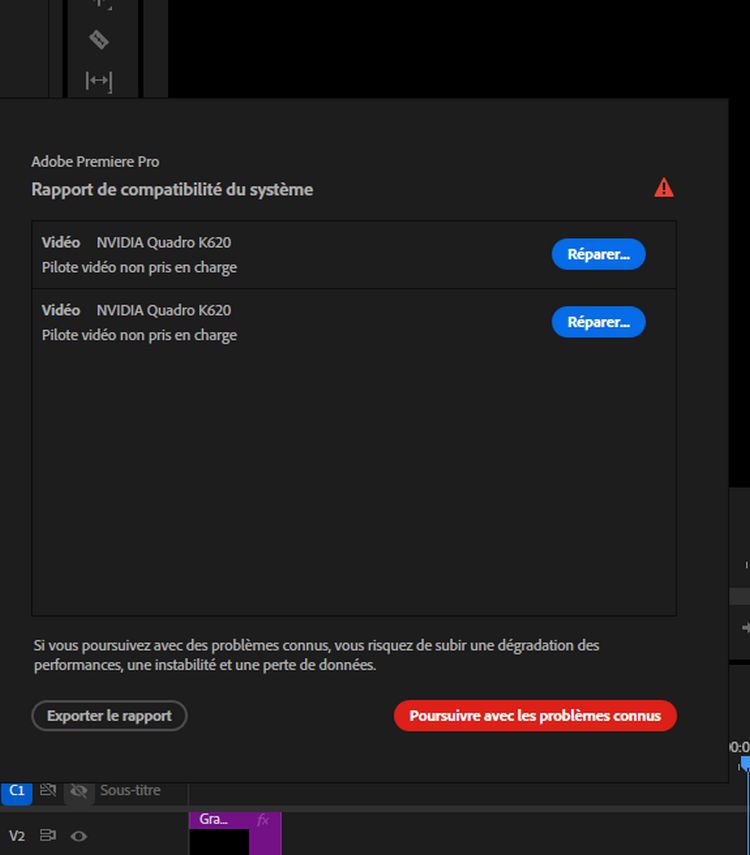Image resolution: width=750 pixels, height=855 pixels.
Task: Select the Razor tool in the toolbar
Action: pos(99,40)
